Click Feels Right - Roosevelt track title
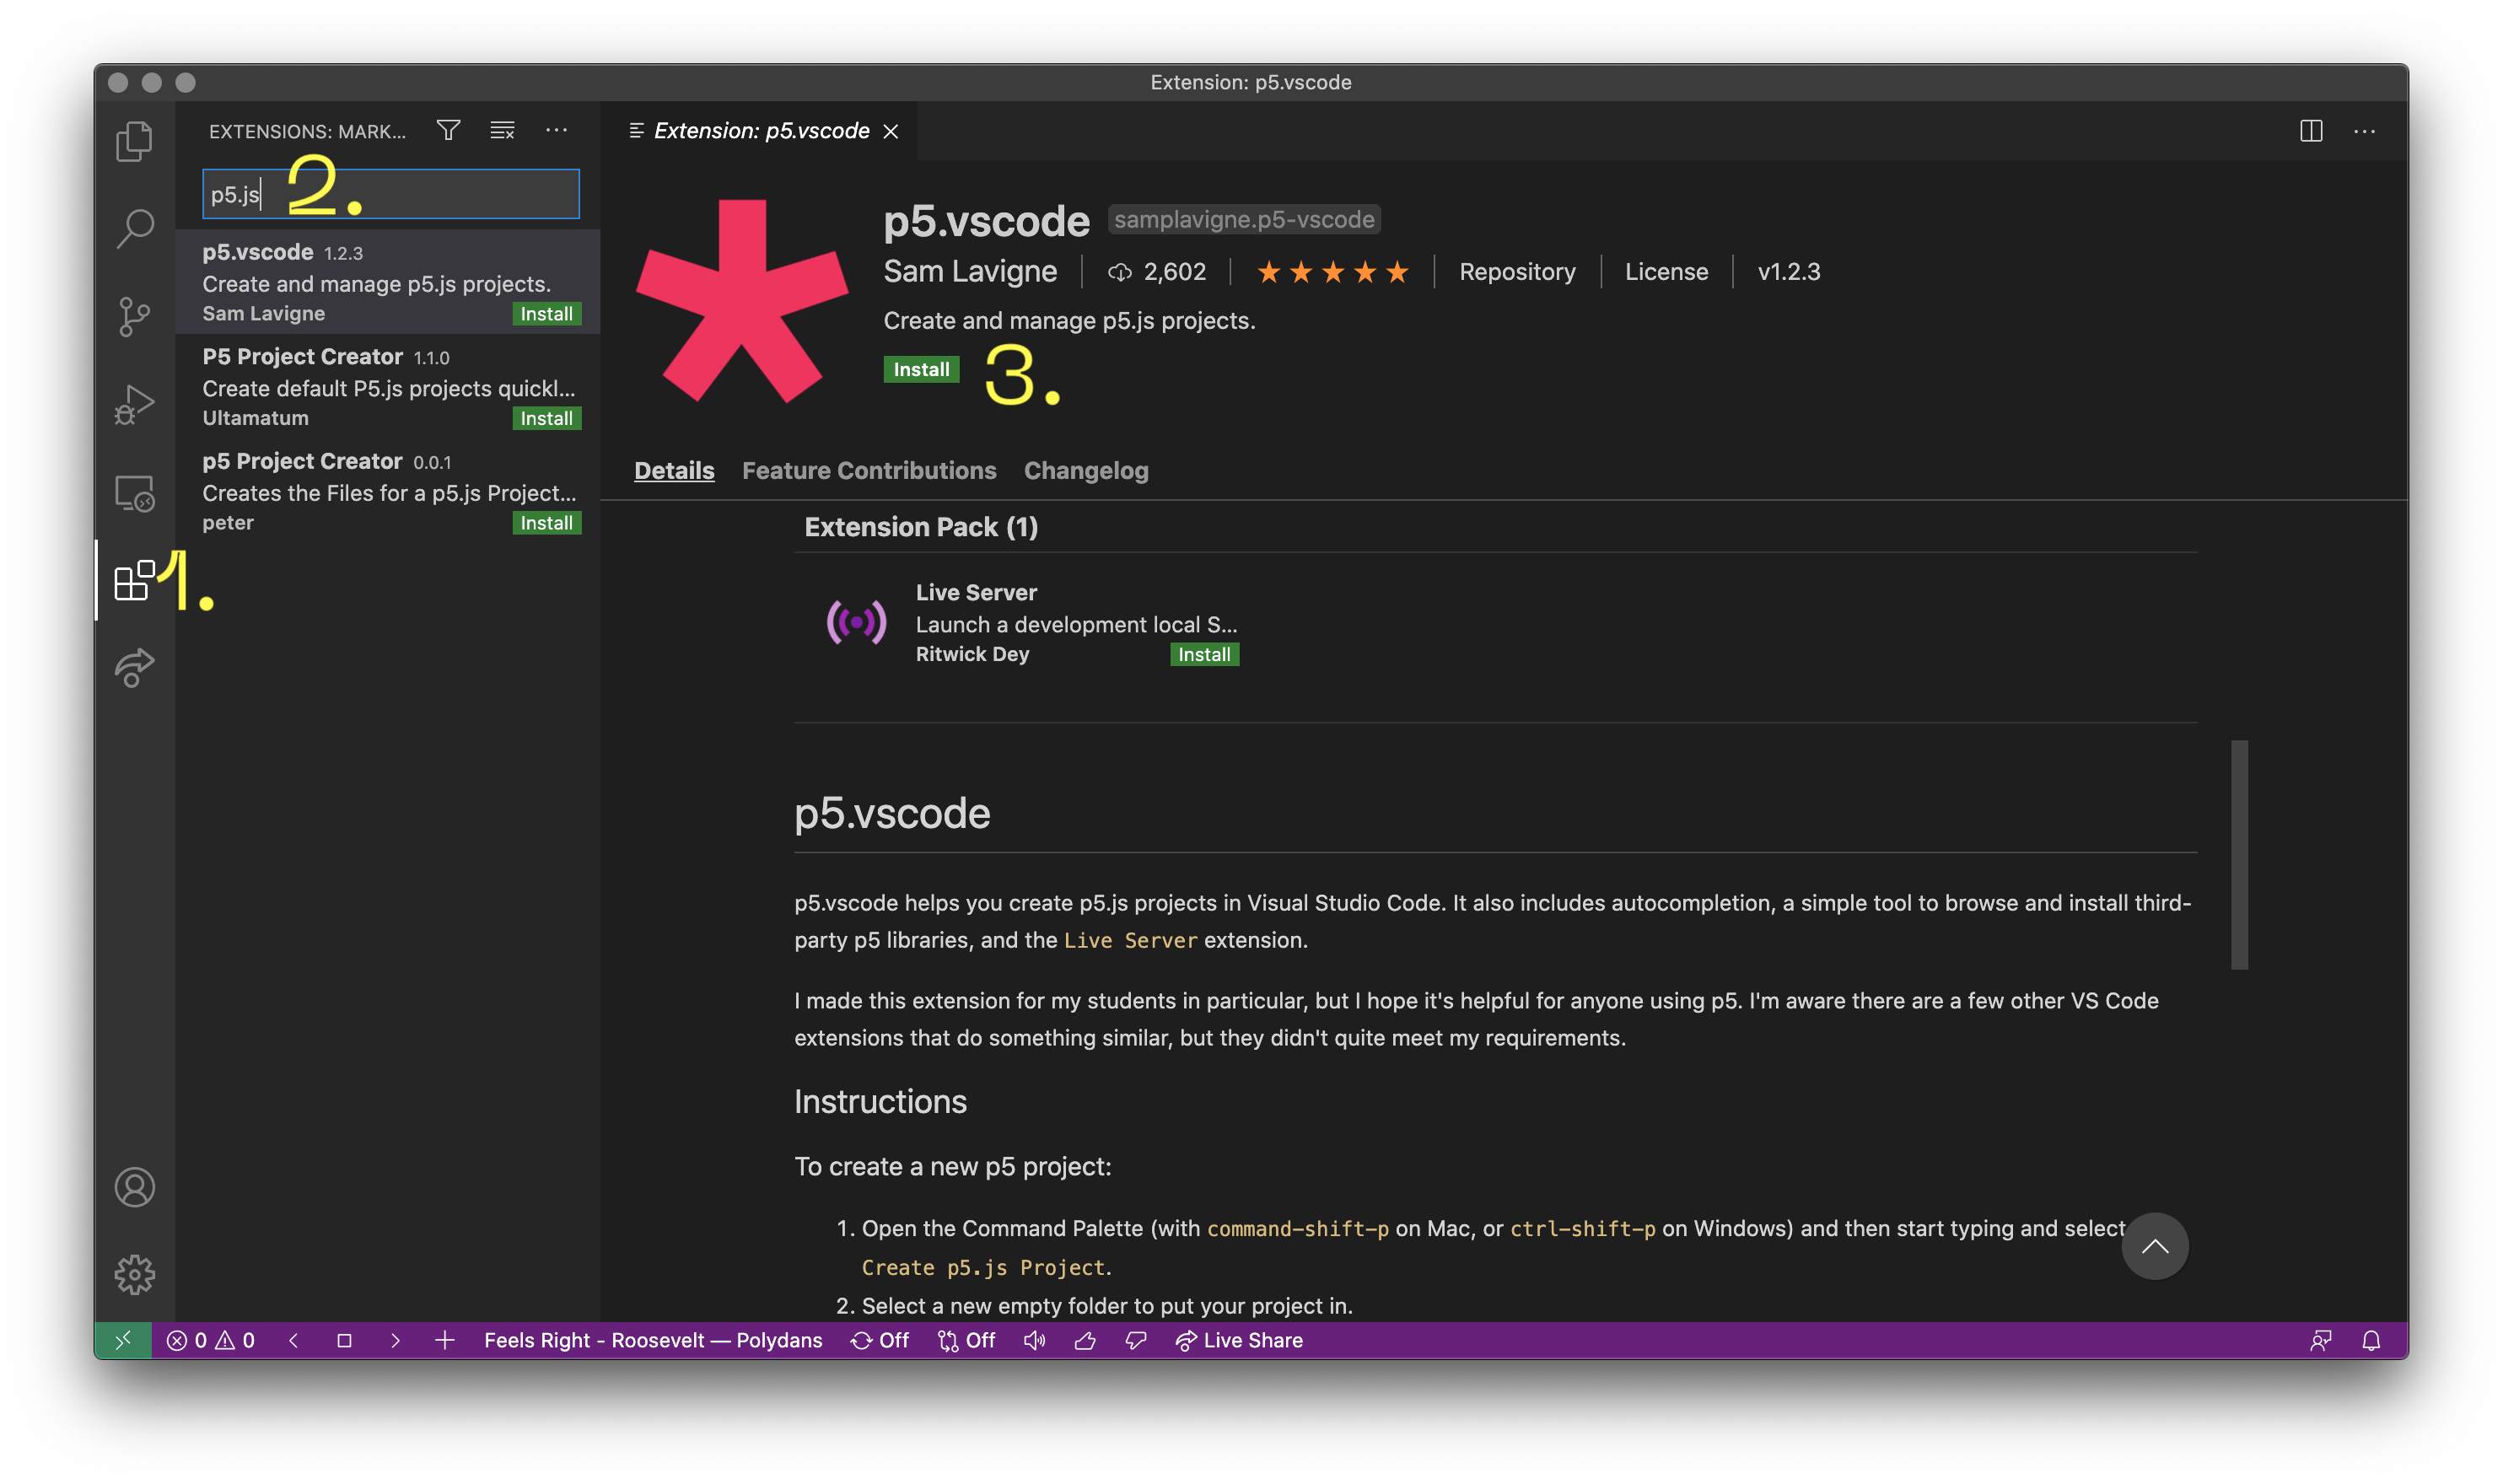The image size is (2503, 1484). coord(652,1340)
